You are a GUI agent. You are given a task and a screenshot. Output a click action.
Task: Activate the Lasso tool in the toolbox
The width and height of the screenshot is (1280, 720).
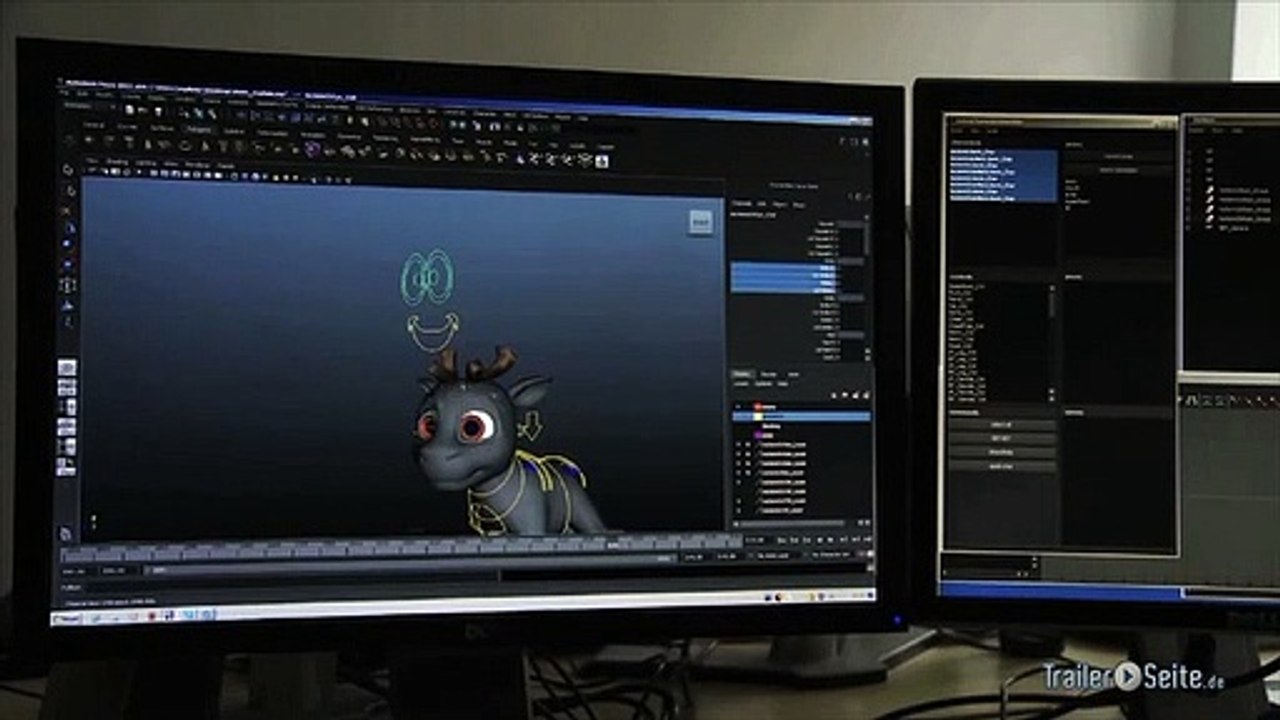coord(69,191)
